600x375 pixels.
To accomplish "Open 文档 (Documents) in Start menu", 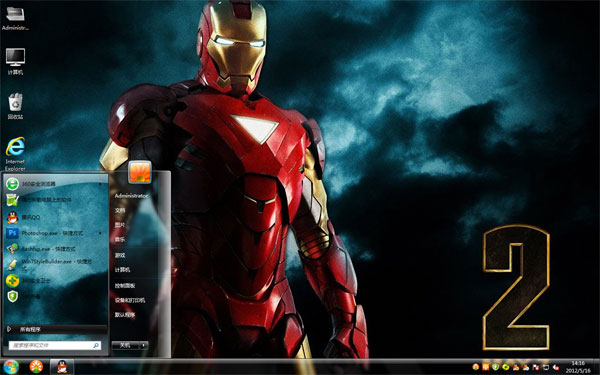I will pos(120,210).
